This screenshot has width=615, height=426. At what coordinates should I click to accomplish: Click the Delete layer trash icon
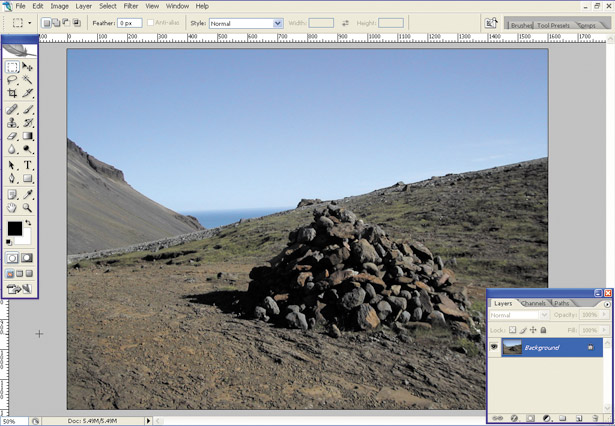coord(595,418)
